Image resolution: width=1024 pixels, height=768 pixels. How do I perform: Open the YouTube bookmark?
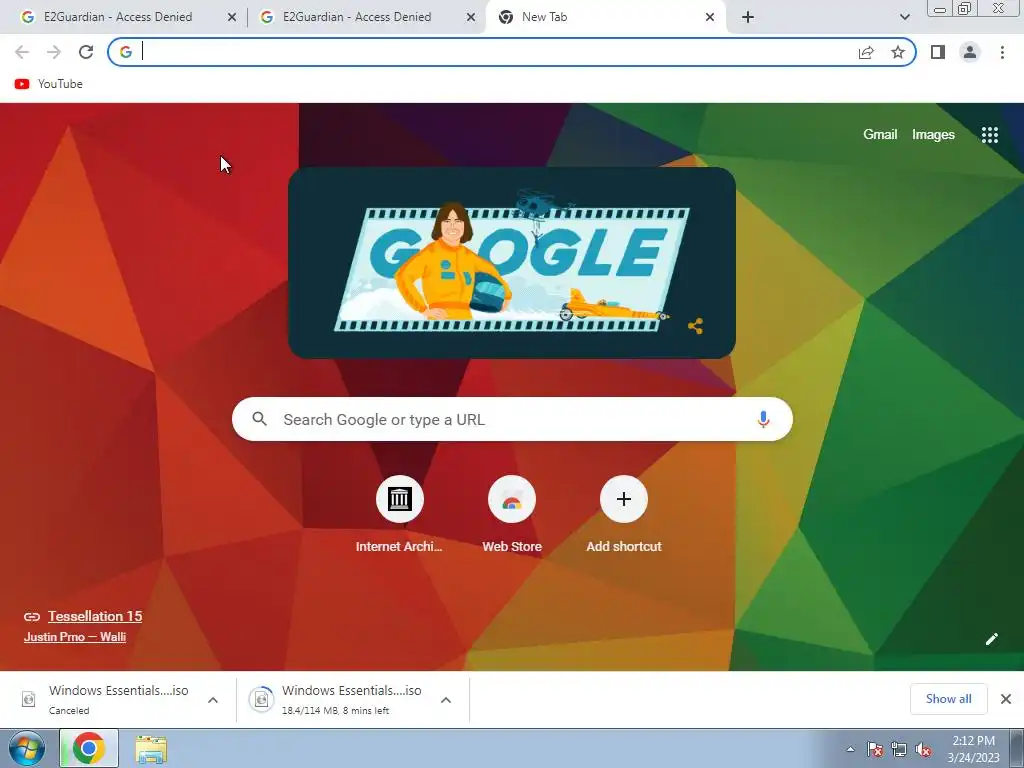pyautogui.click(x=49, y=84)
